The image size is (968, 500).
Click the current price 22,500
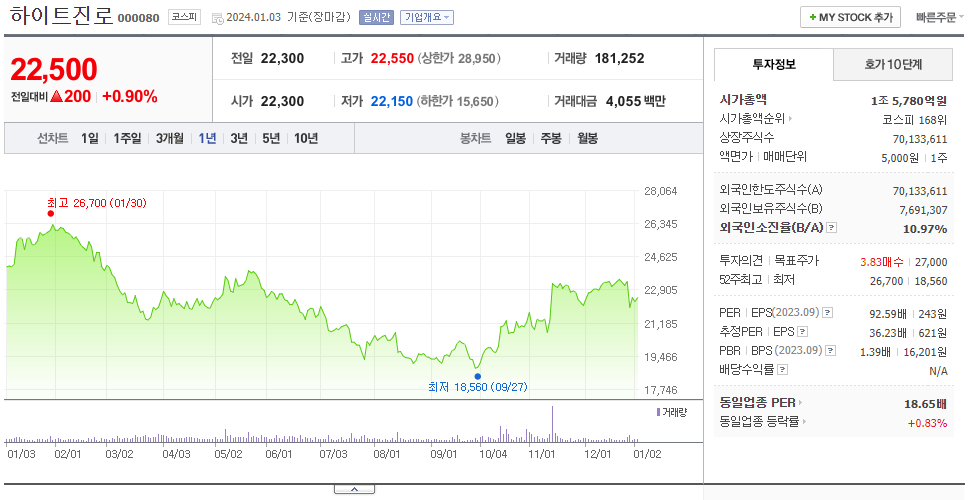[54, 69]
